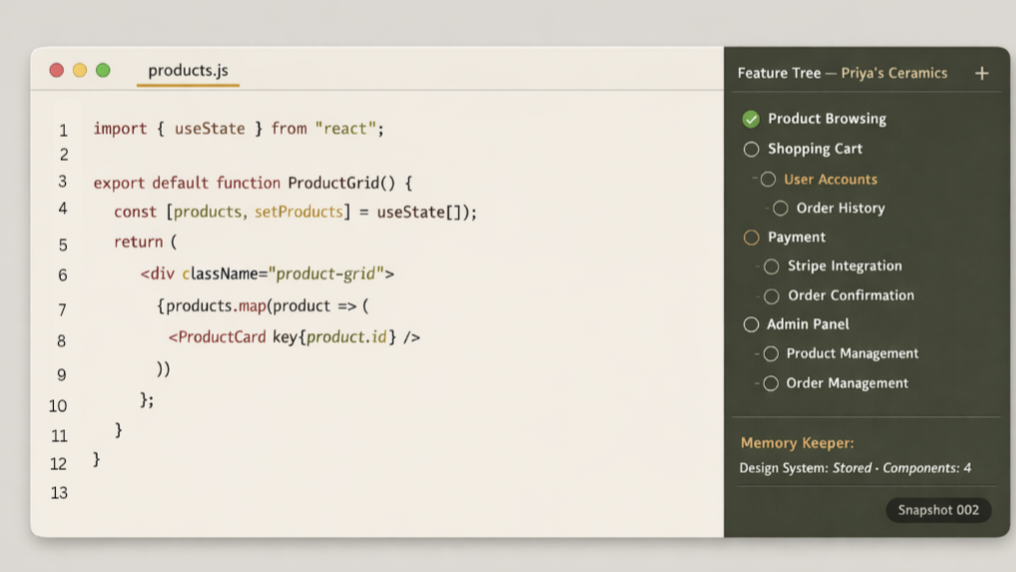Viewport: 1016px width, 572px height.
Task: Click the Product Management circle icon
Action: 771,354
